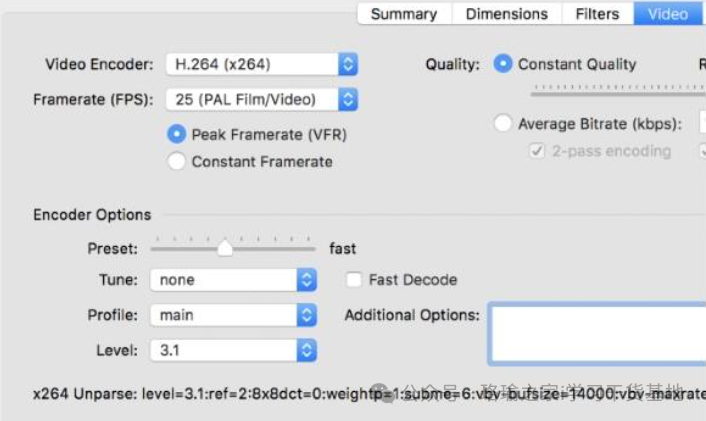Select Peak Framerate (VFR) option

(177, 134)
